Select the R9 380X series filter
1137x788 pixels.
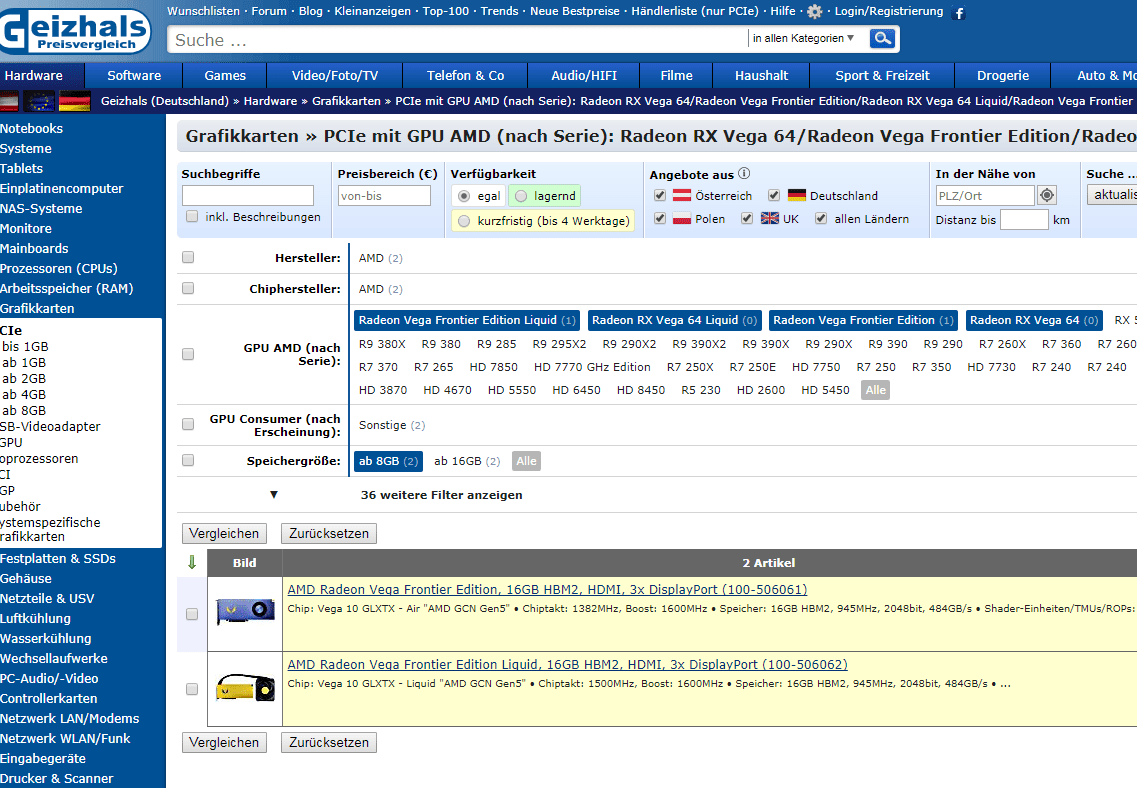[382, 344]
